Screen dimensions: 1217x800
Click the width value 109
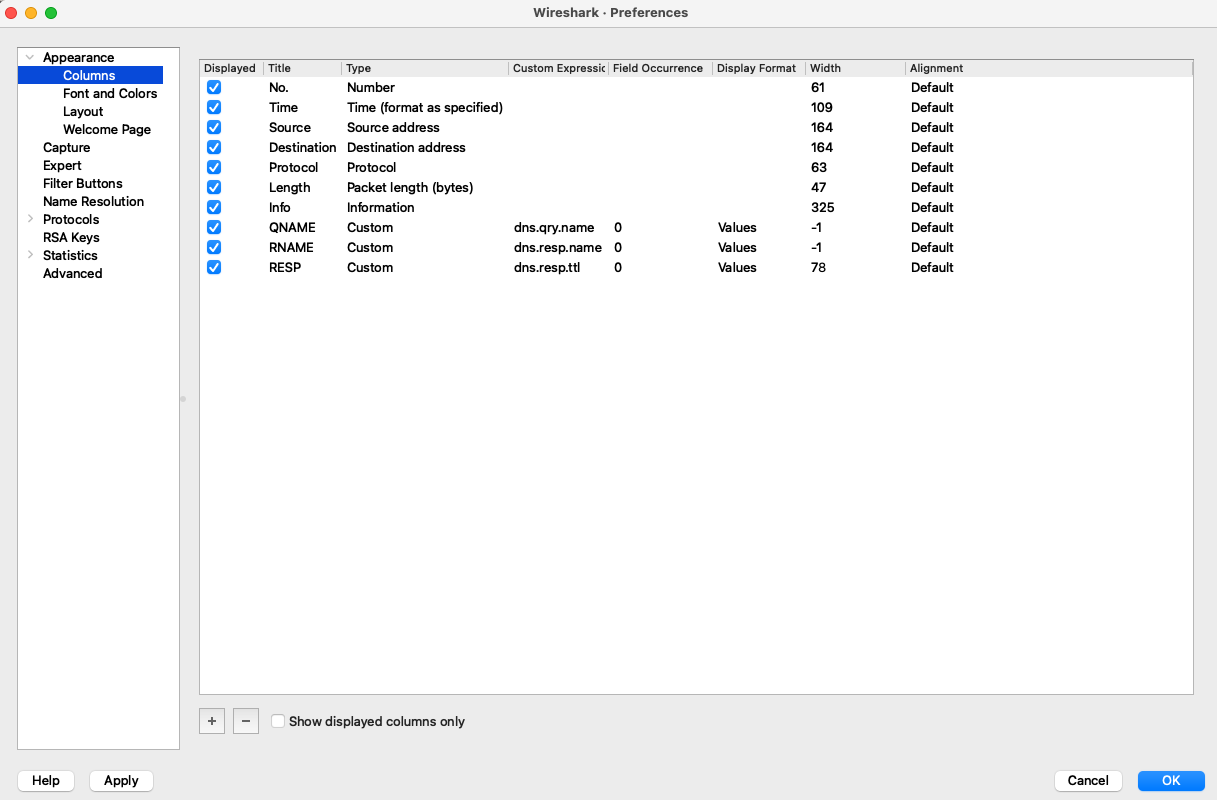(x=822, y=107)
